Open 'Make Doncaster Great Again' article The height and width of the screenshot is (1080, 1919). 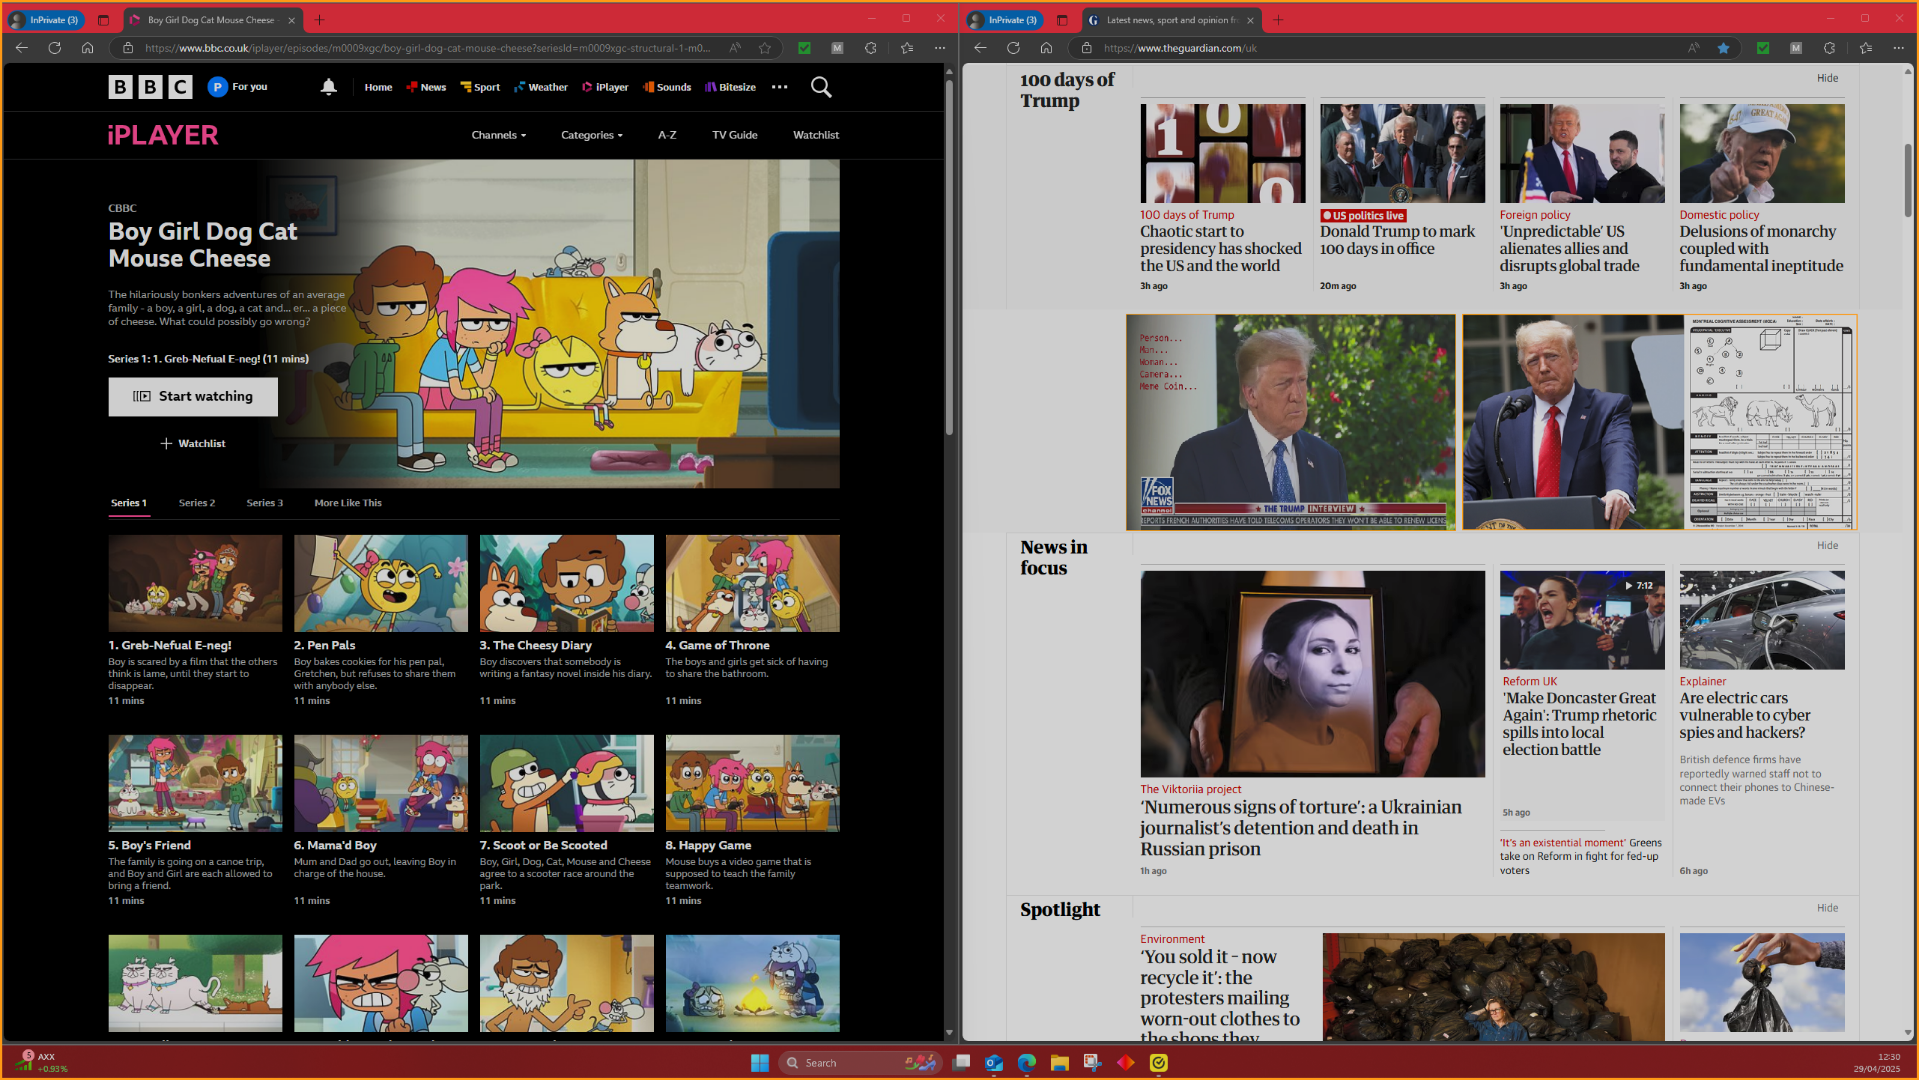pyautogui.click(x=1579, y=724)
